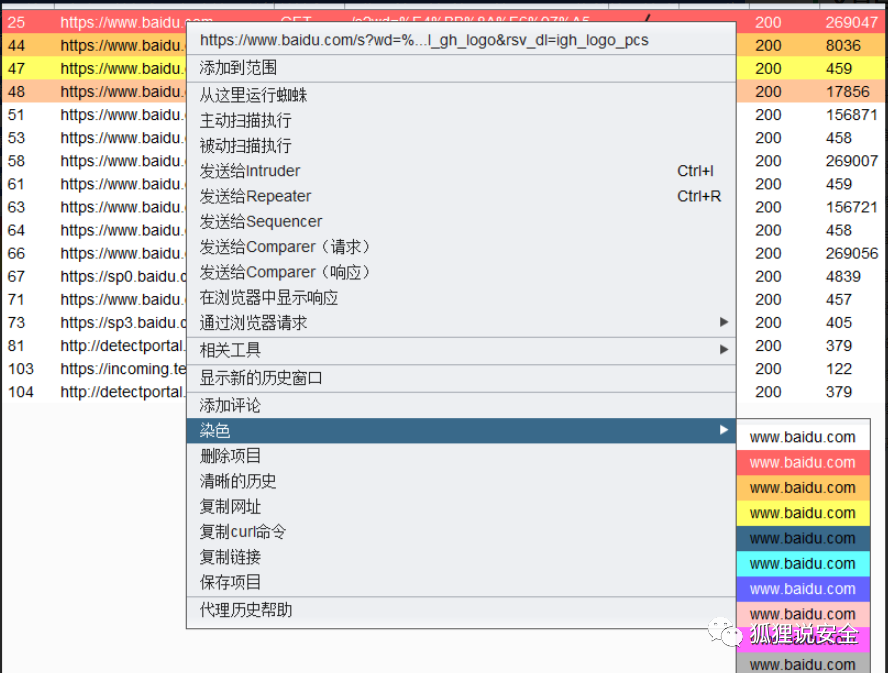
Task: Click length value 17856
Action: (x=847, y=92)
